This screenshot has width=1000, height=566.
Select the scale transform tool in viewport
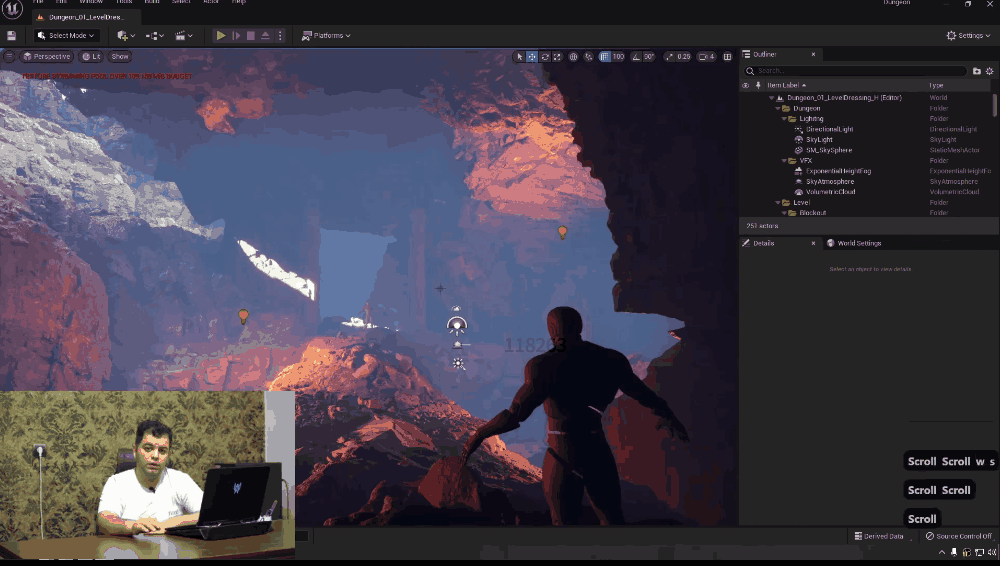point(558,57)
